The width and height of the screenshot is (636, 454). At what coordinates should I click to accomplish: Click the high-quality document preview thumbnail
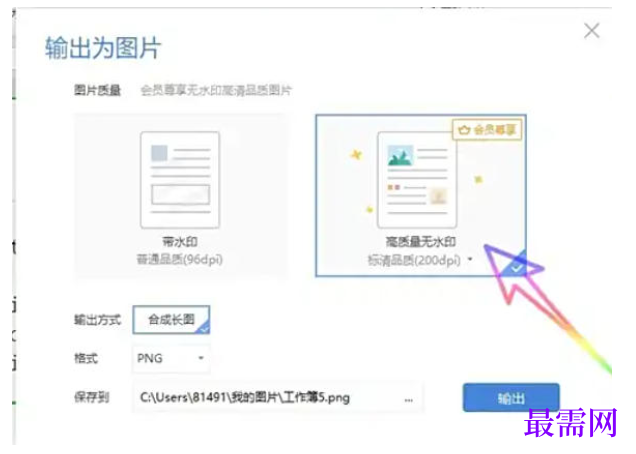(417, 180)
